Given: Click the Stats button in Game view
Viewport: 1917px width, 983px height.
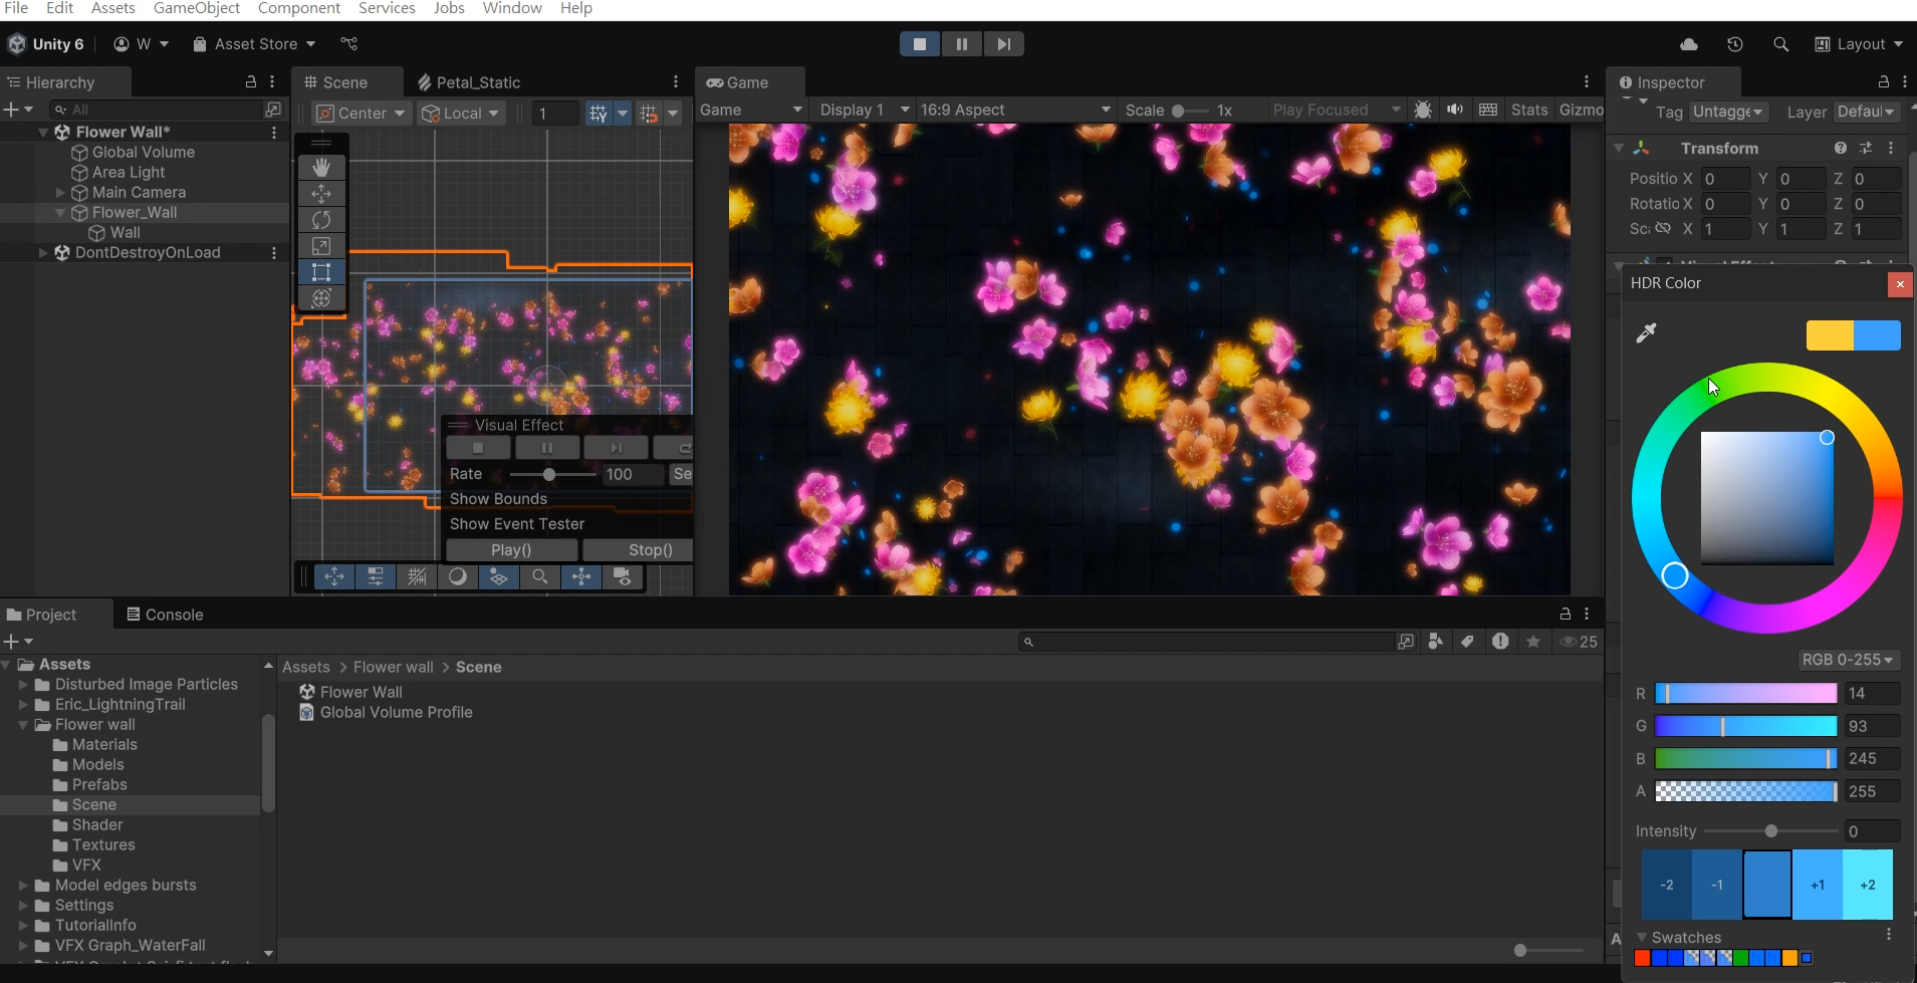Looking at the screenshot, I should [1529, 110].
